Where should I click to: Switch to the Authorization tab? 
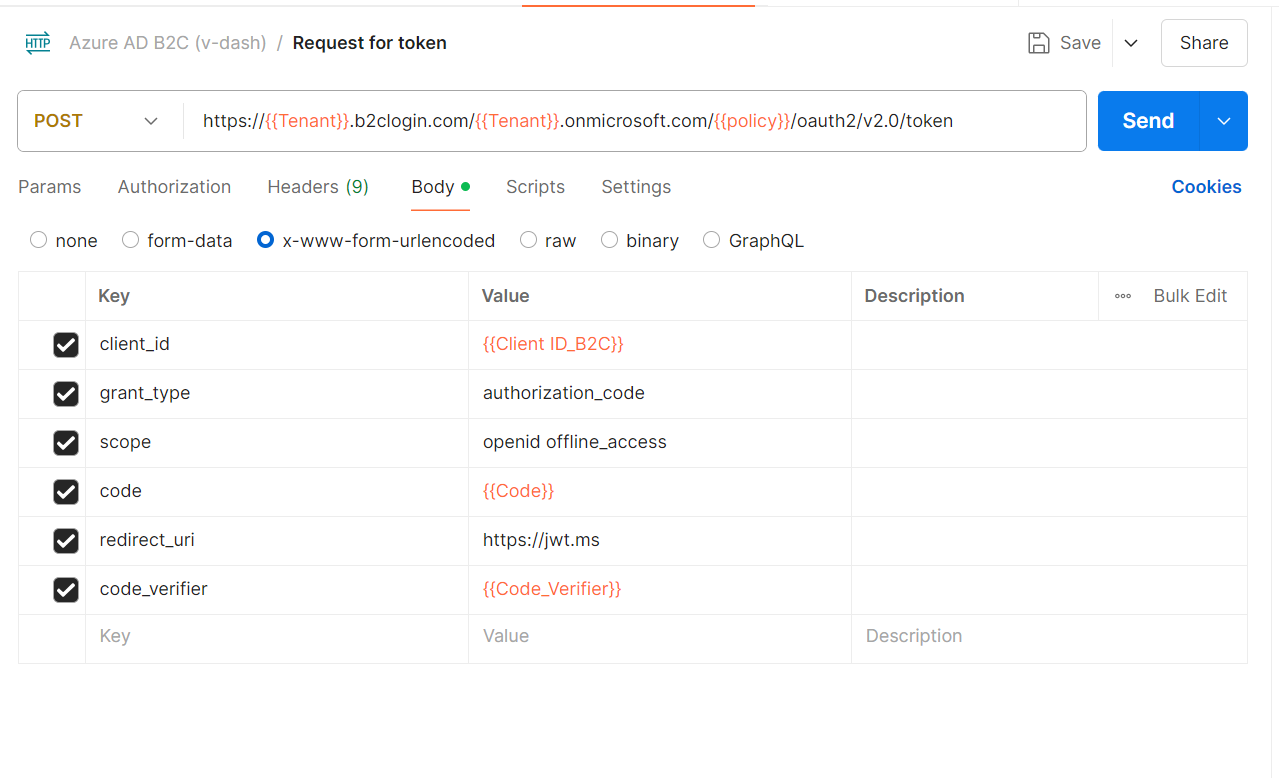pyautogui.click(x=174, y=187)
